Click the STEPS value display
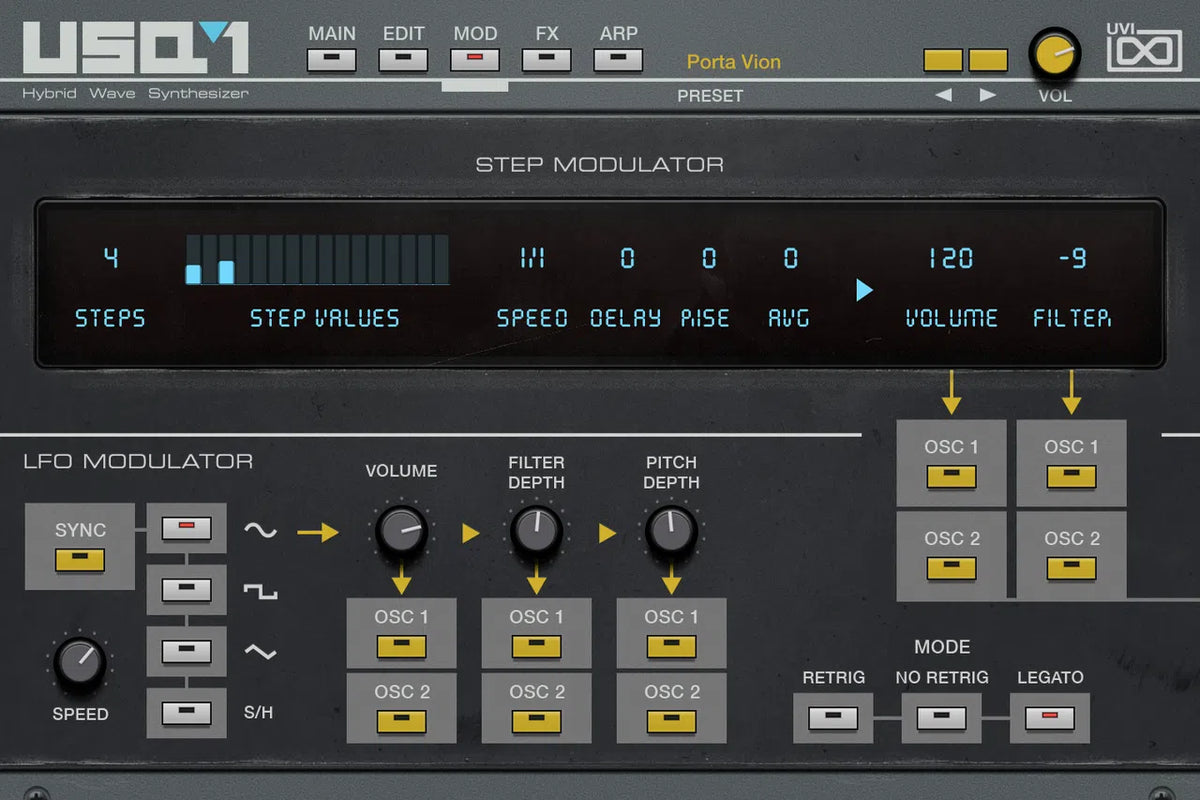1200x800 pixels. pos(111,259)
